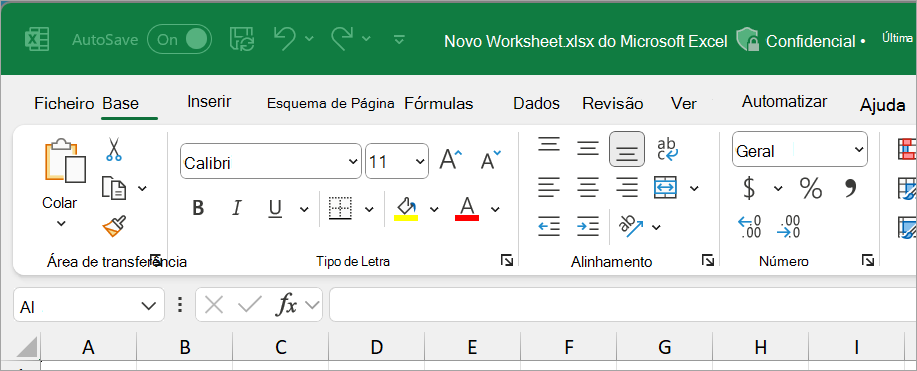Open Merge options dropdown arrow
Image resolution: width=917 pixels, height=371 pixels.
coord(694,188)
